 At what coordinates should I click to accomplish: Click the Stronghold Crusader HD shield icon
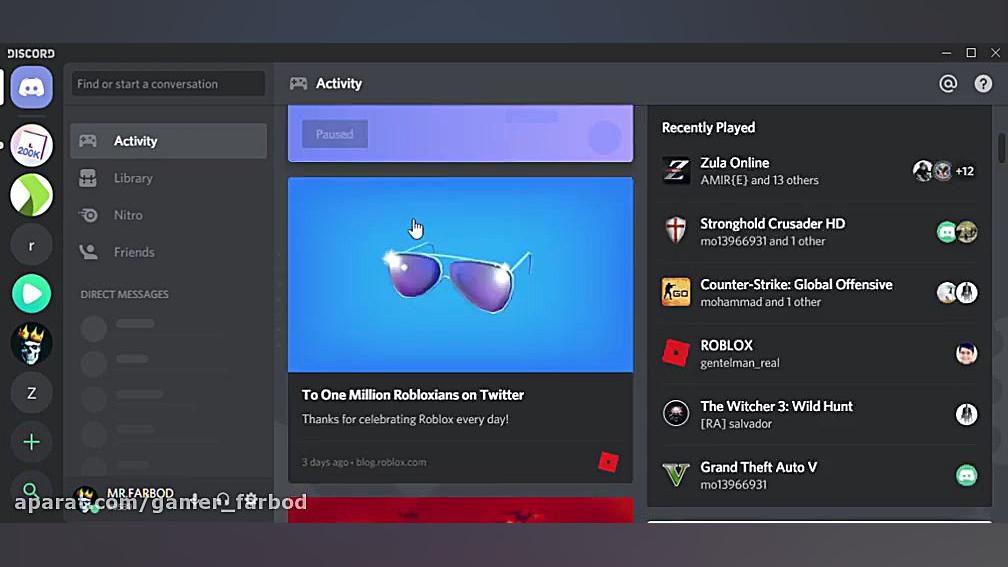(x=676, y=231)
